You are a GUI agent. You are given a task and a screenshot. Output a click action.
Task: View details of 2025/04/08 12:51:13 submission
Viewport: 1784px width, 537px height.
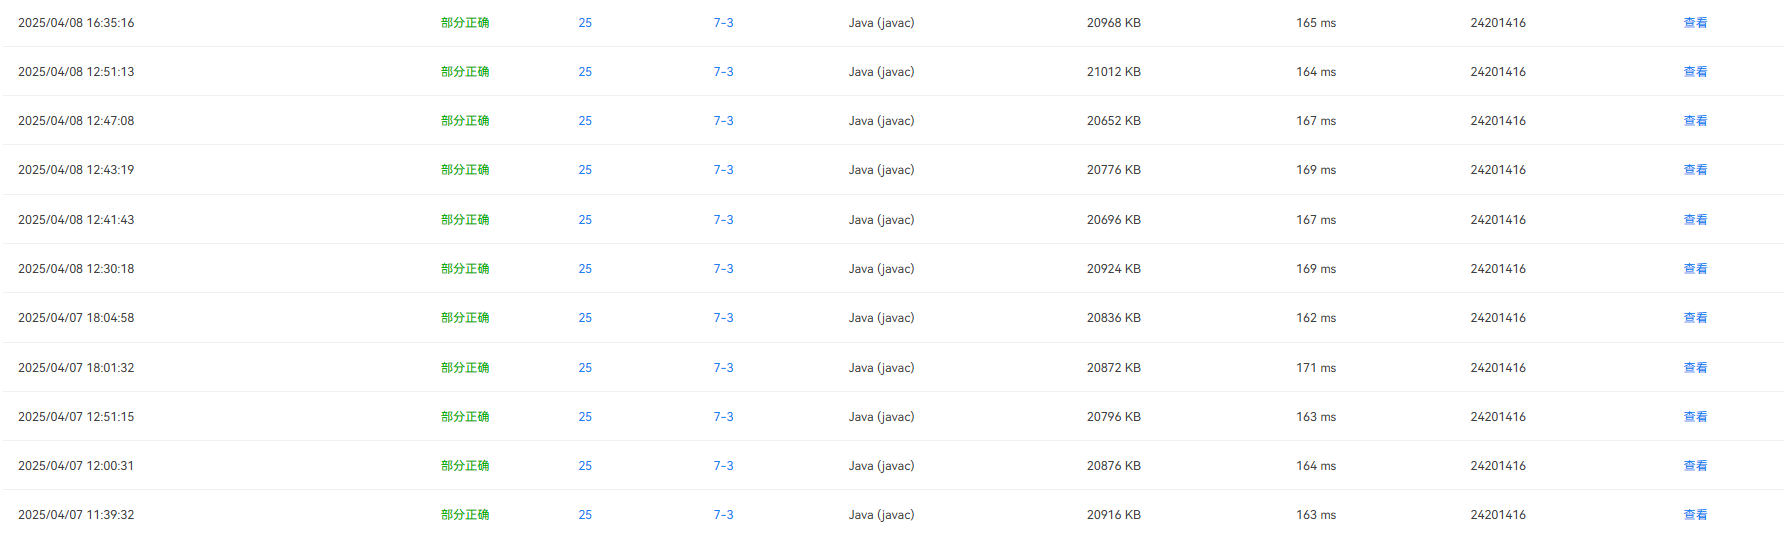pos(1695,72)
